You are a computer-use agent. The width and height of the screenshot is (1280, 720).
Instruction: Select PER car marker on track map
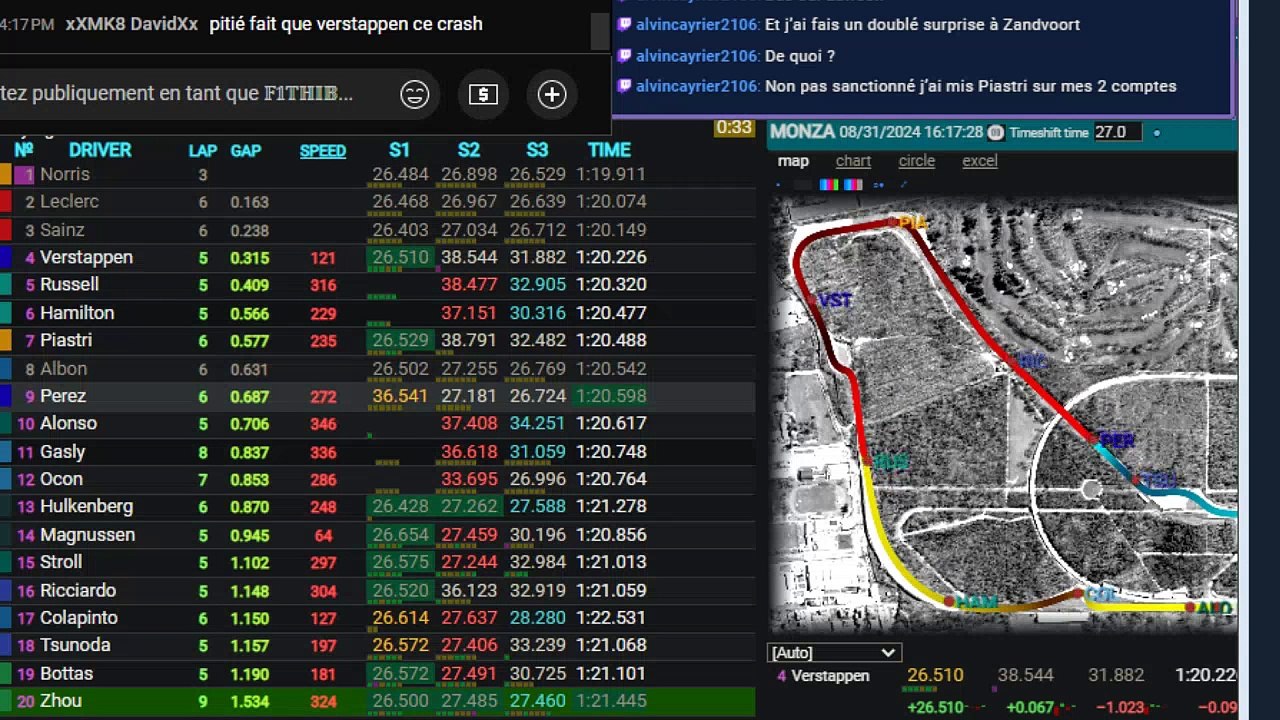click(1116, 440)
